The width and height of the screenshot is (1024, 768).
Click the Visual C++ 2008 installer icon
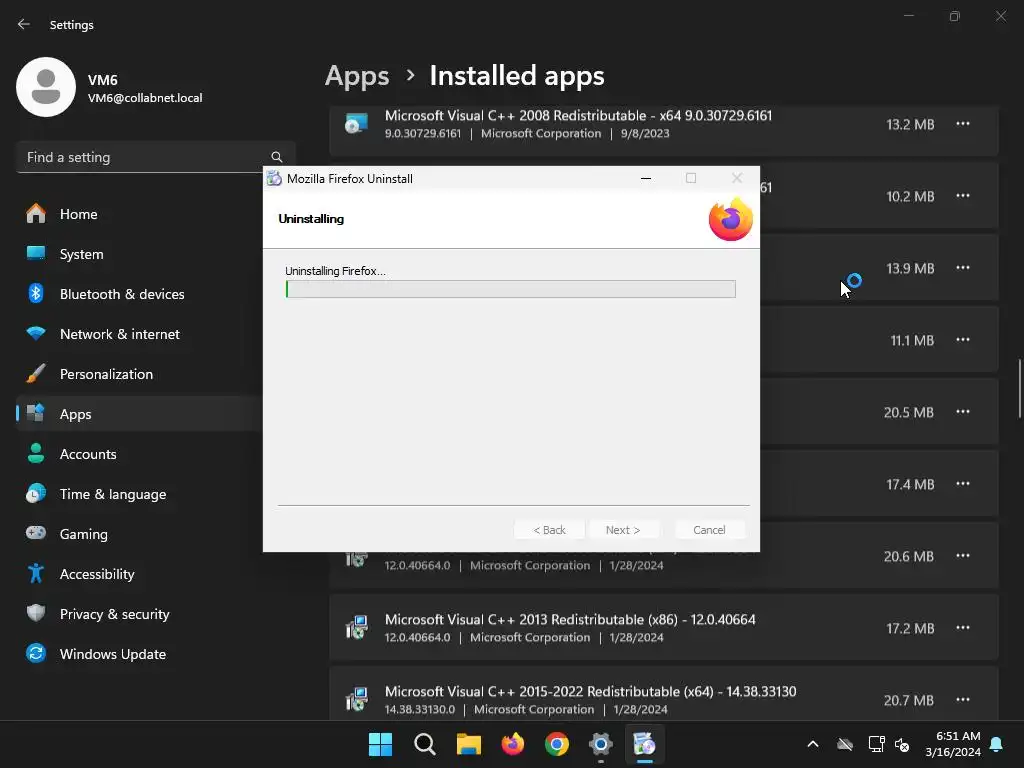click(x=357, y=123)
